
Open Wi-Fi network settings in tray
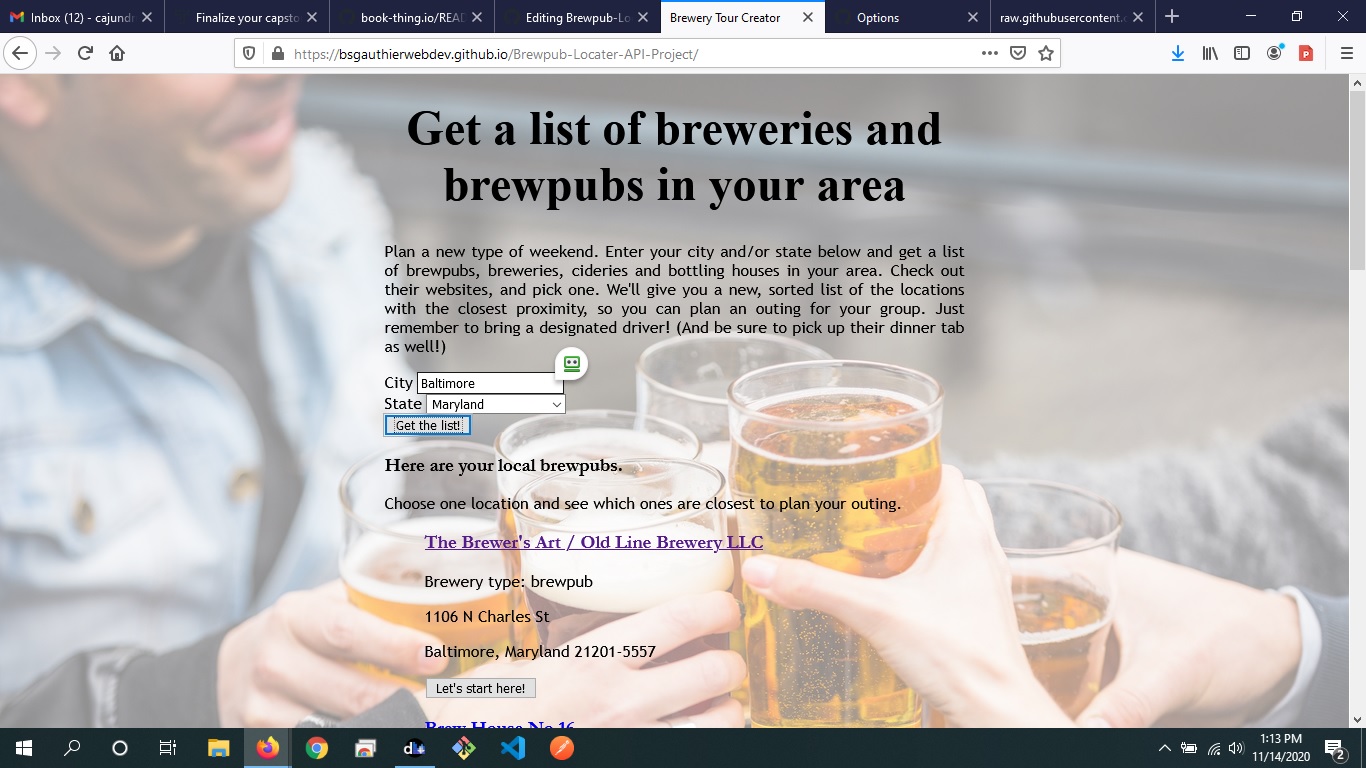click(x=1213, y=748)
